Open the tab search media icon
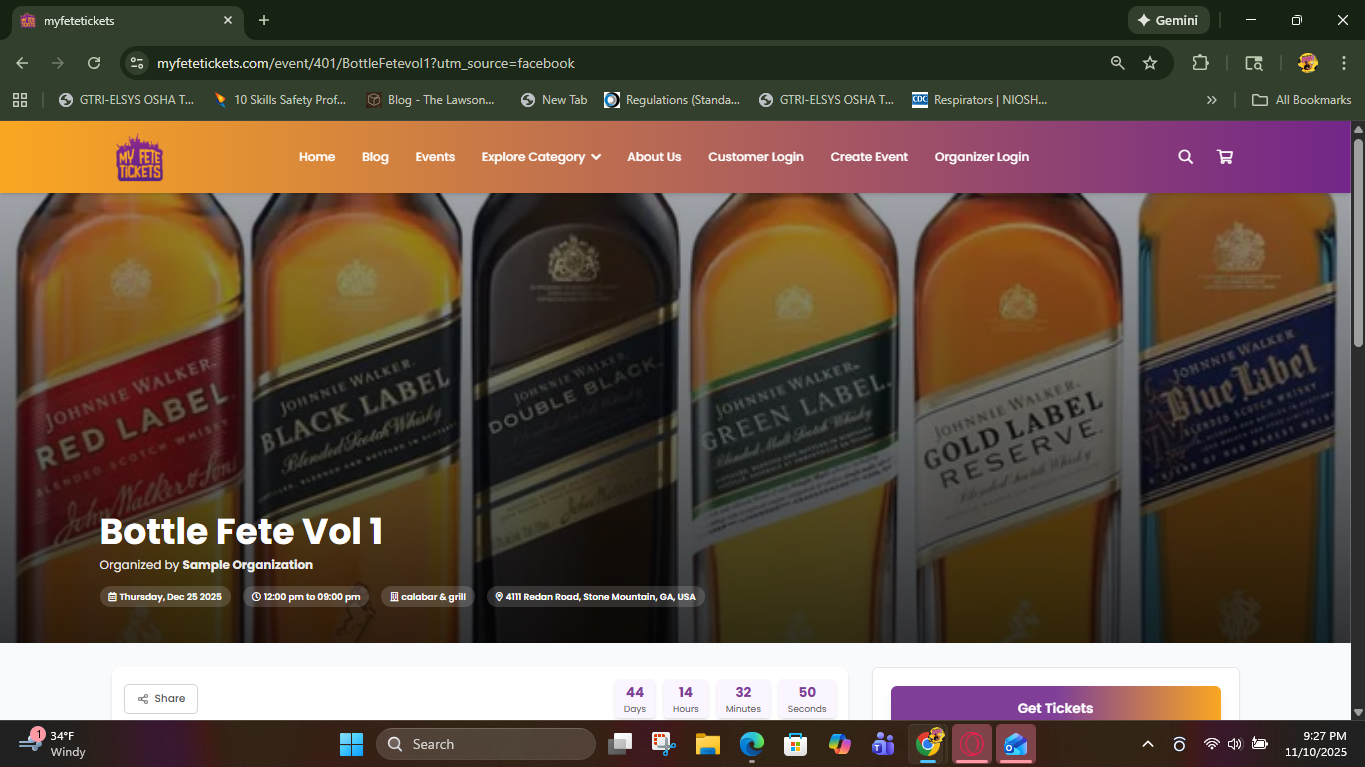The width and height of the screenshot is (1365, 767). [1253, 63]
